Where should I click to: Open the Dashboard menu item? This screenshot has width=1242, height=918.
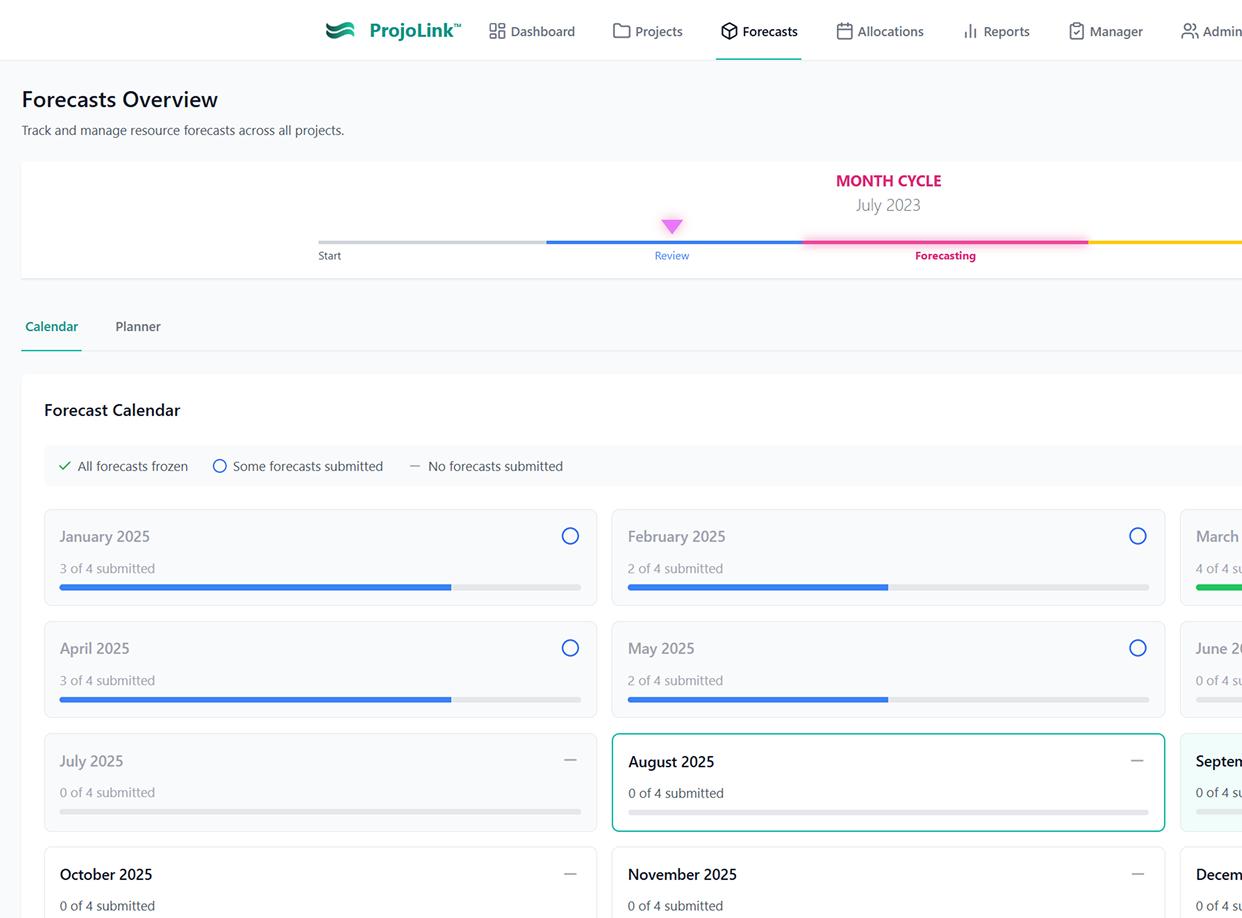coord(532,31)
